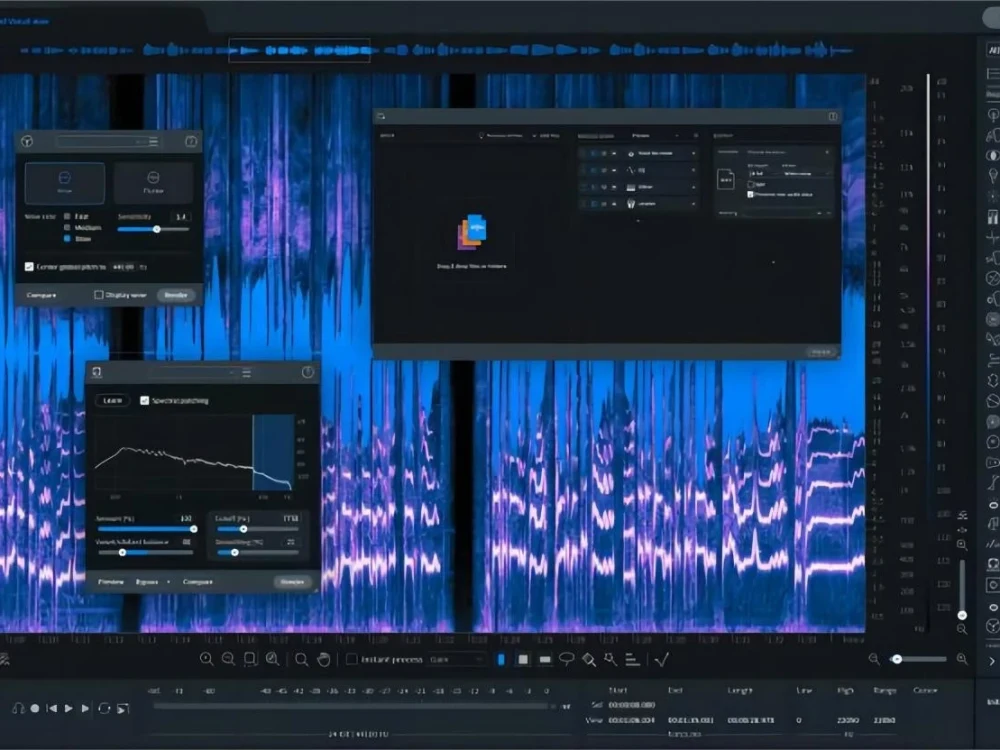The image size is (1000, 750).
Task: Choose the Fast wow rate option
Action: tap(67, 217)
